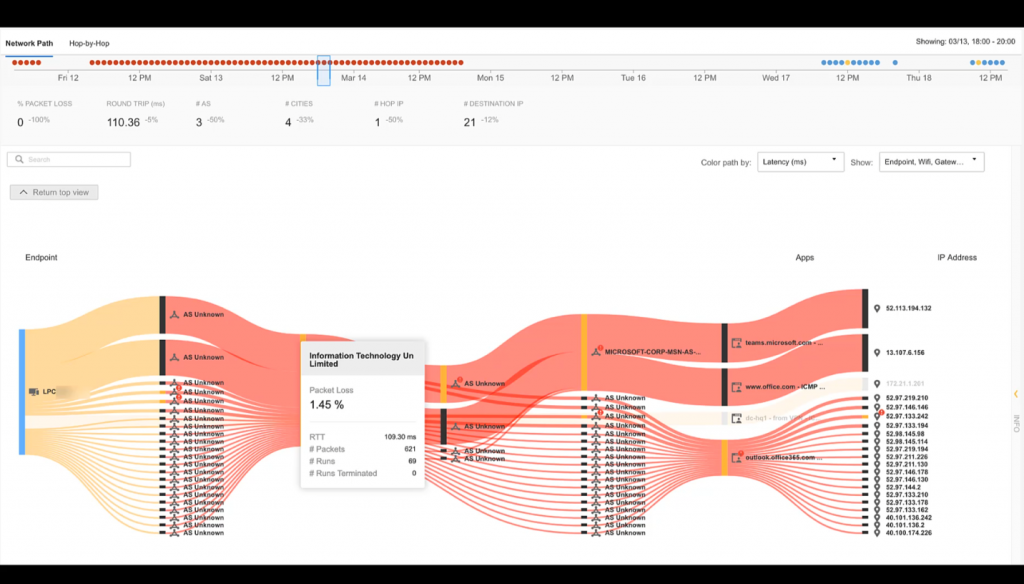Click the www.office.com app icon

[x=737, y=387]
